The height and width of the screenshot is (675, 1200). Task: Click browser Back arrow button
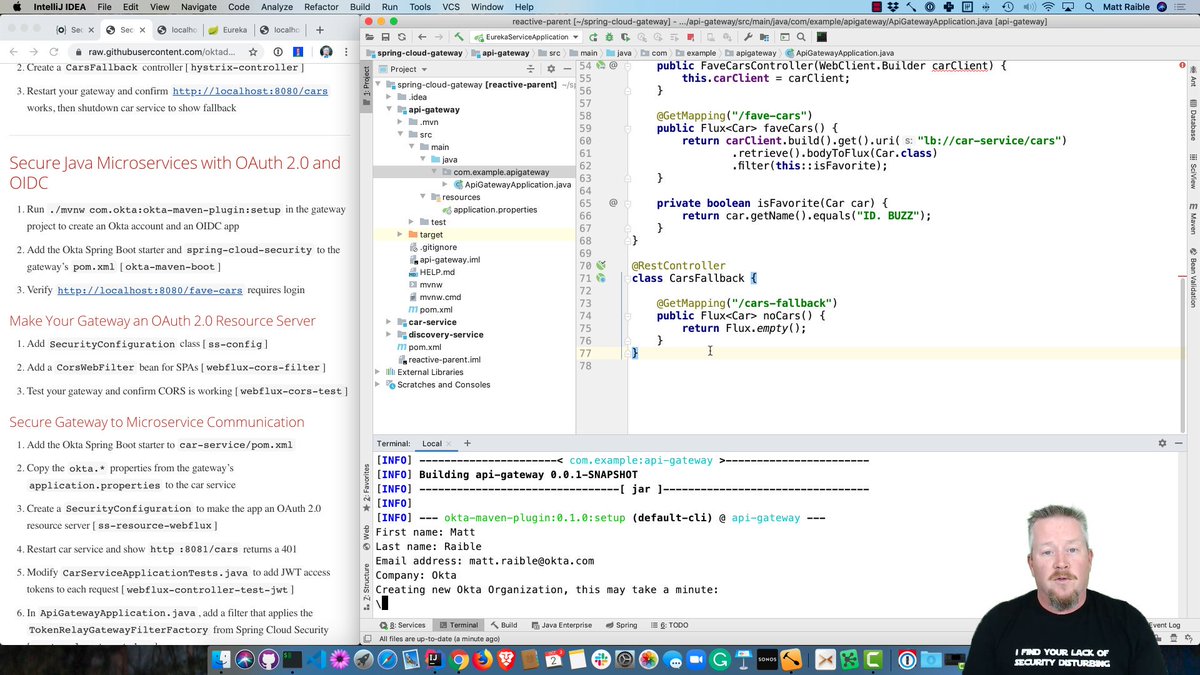click(12, 52)
